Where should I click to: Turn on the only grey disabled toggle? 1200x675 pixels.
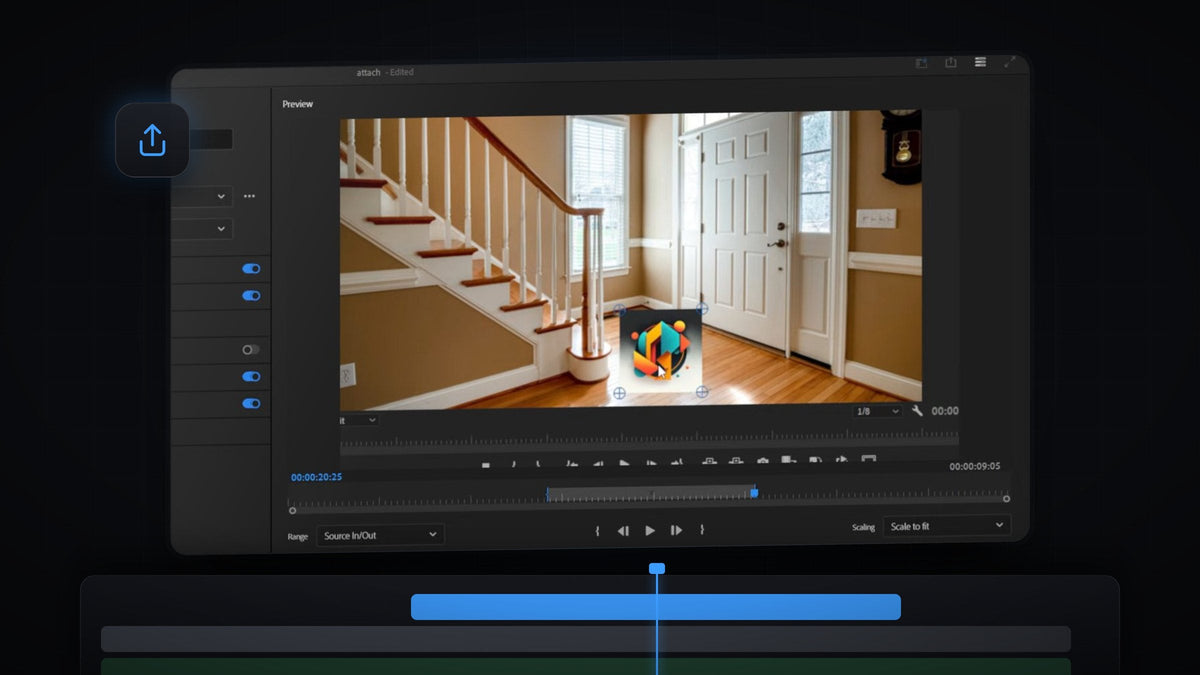click(251, 350)
